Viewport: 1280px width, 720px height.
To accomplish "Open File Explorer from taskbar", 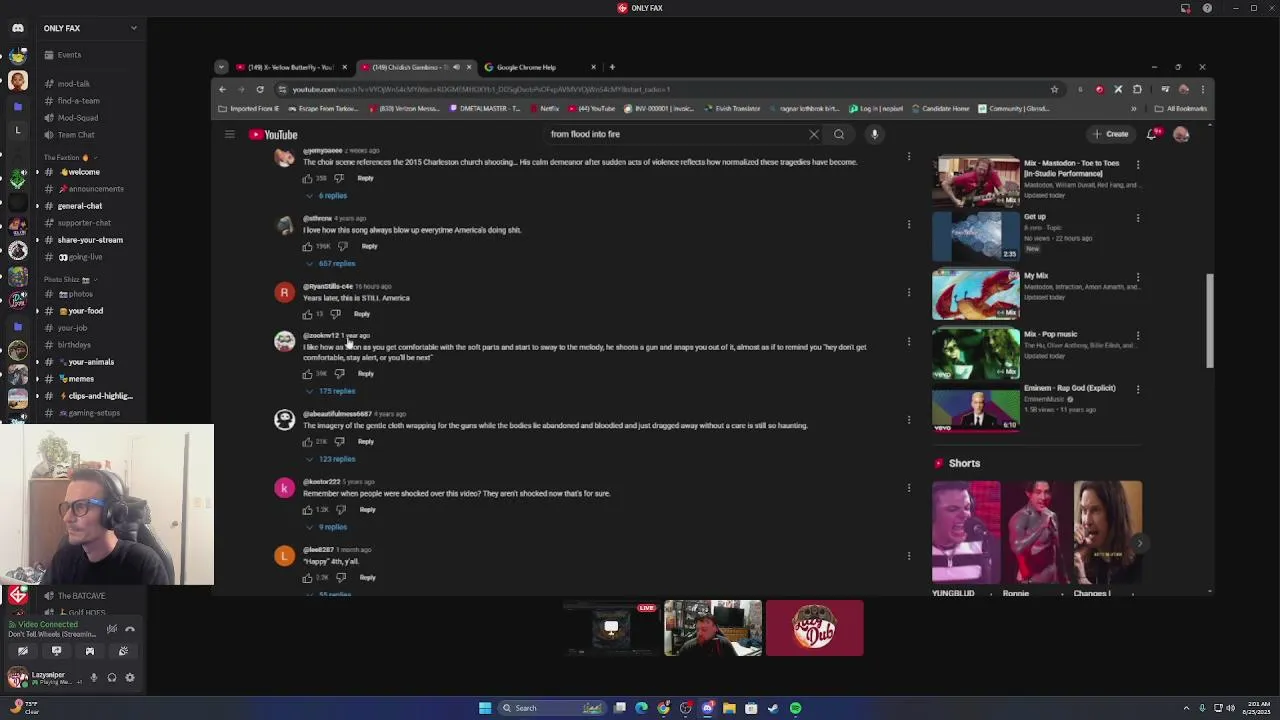I will click(x=729, y=708).
